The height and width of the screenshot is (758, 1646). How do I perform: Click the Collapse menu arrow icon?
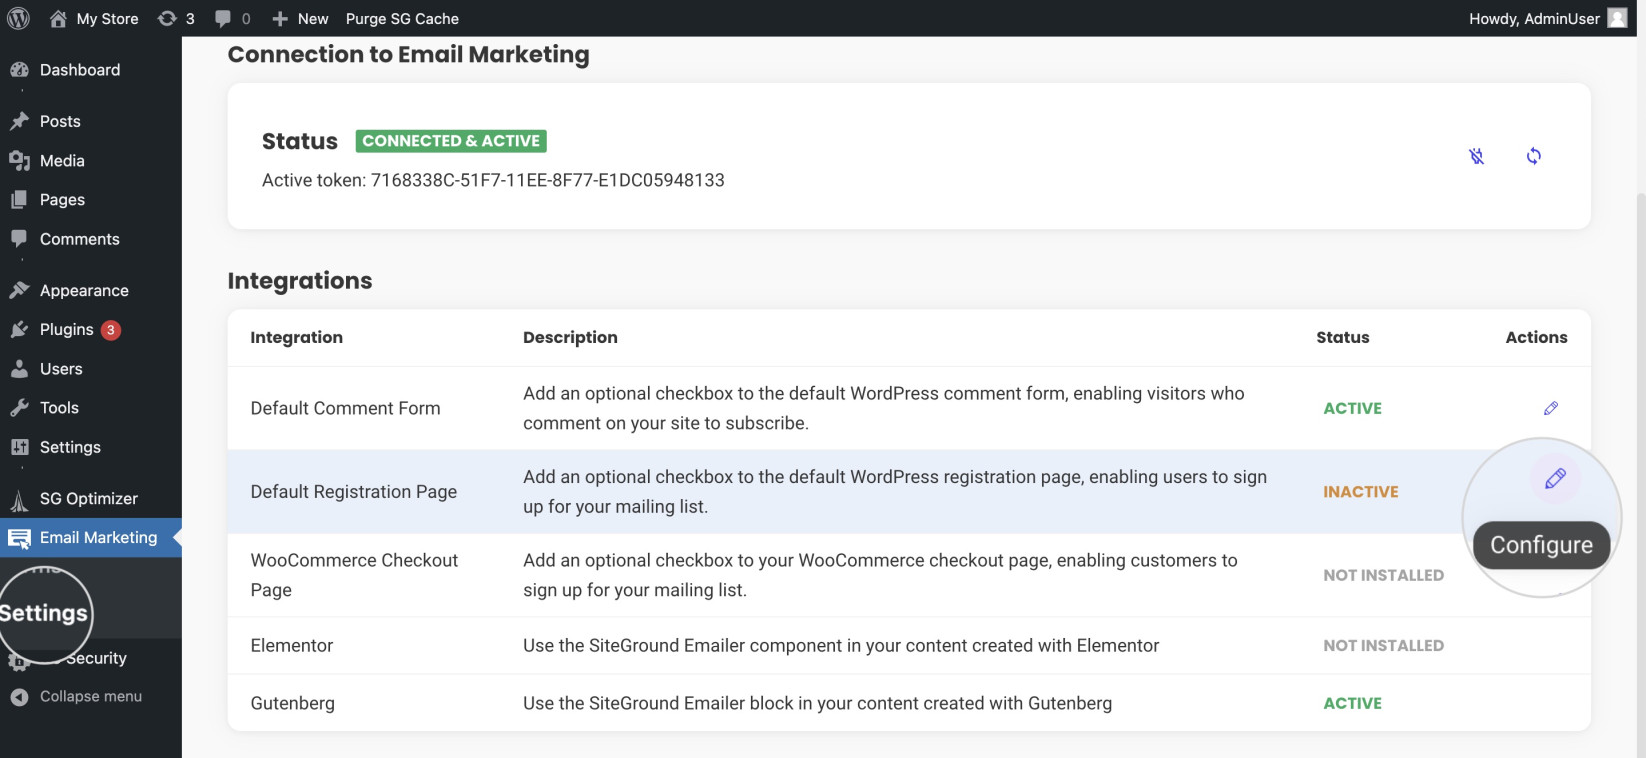point(19,697)
